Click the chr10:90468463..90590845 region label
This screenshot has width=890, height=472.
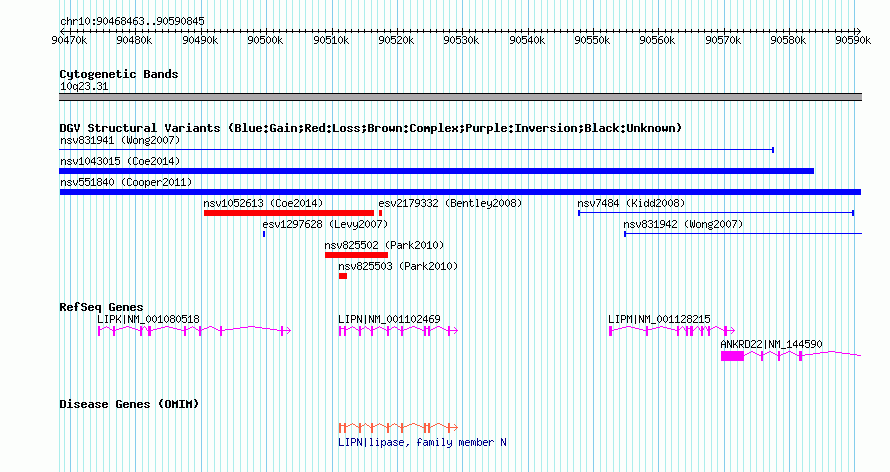pyautogui.click(x=132, y=22)
